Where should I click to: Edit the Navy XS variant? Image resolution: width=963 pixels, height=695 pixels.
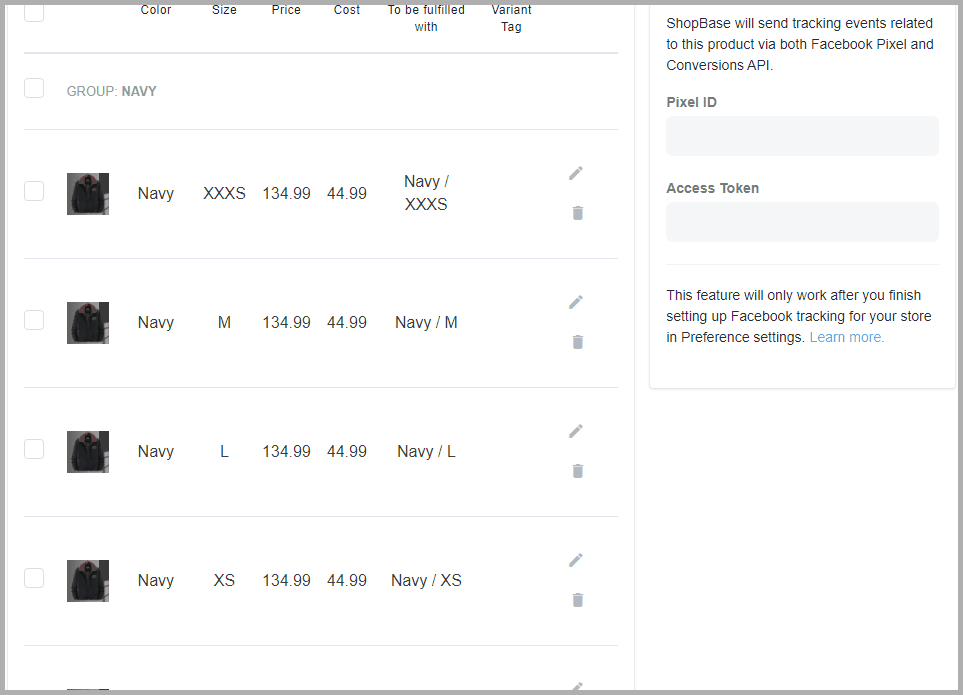click(575, 560)
